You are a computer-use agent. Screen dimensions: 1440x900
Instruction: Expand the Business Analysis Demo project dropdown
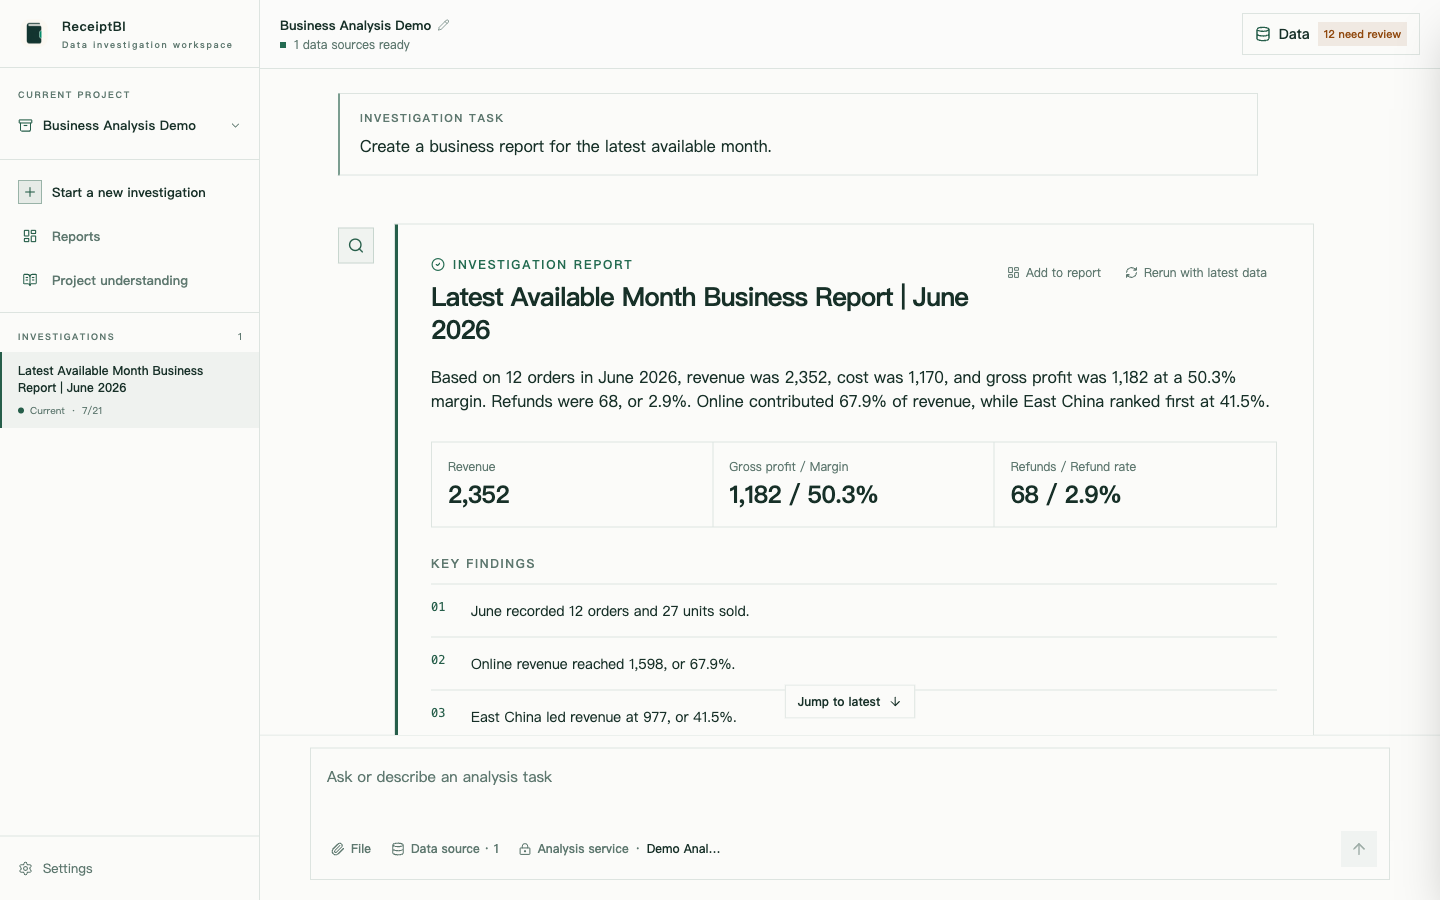click(x=130, y=125)
